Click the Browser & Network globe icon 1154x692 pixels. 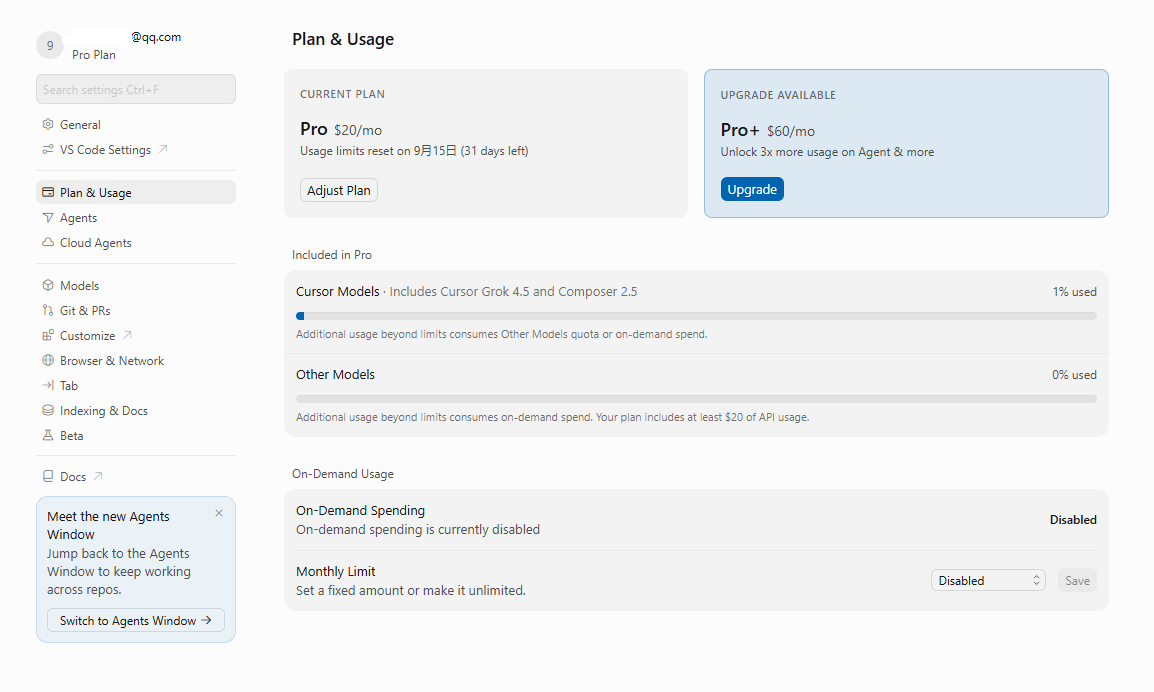[x=48, y=360]
